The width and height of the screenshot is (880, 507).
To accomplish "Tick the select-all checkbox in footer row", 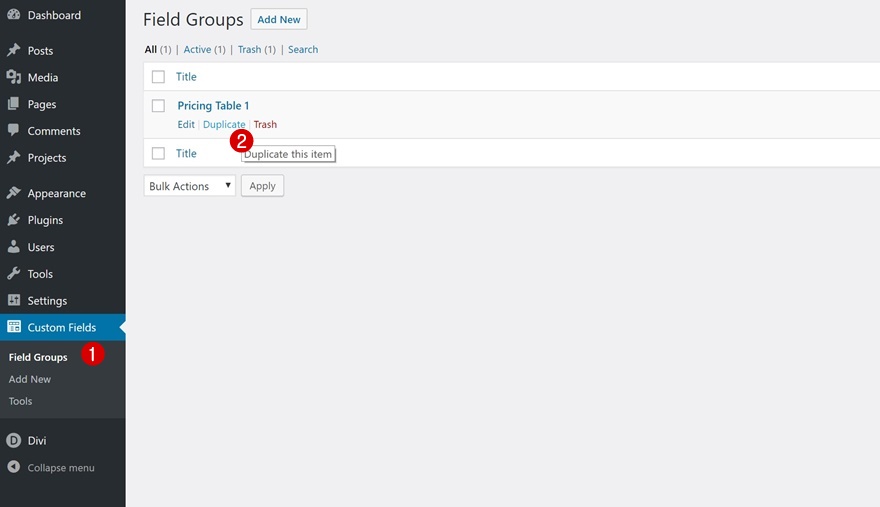I will pos(158,153).
